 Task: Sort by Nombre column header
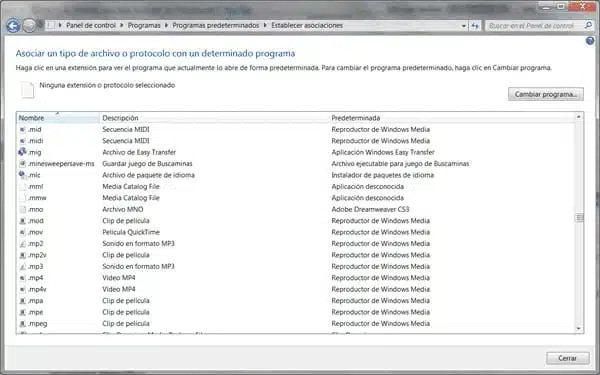click(x=58, y=118)
